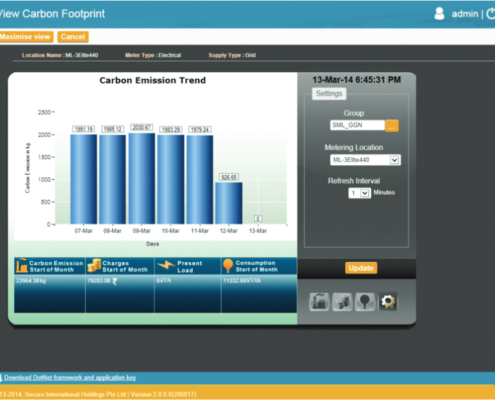Open the charges coins icon button

click(x=342, y=302)
